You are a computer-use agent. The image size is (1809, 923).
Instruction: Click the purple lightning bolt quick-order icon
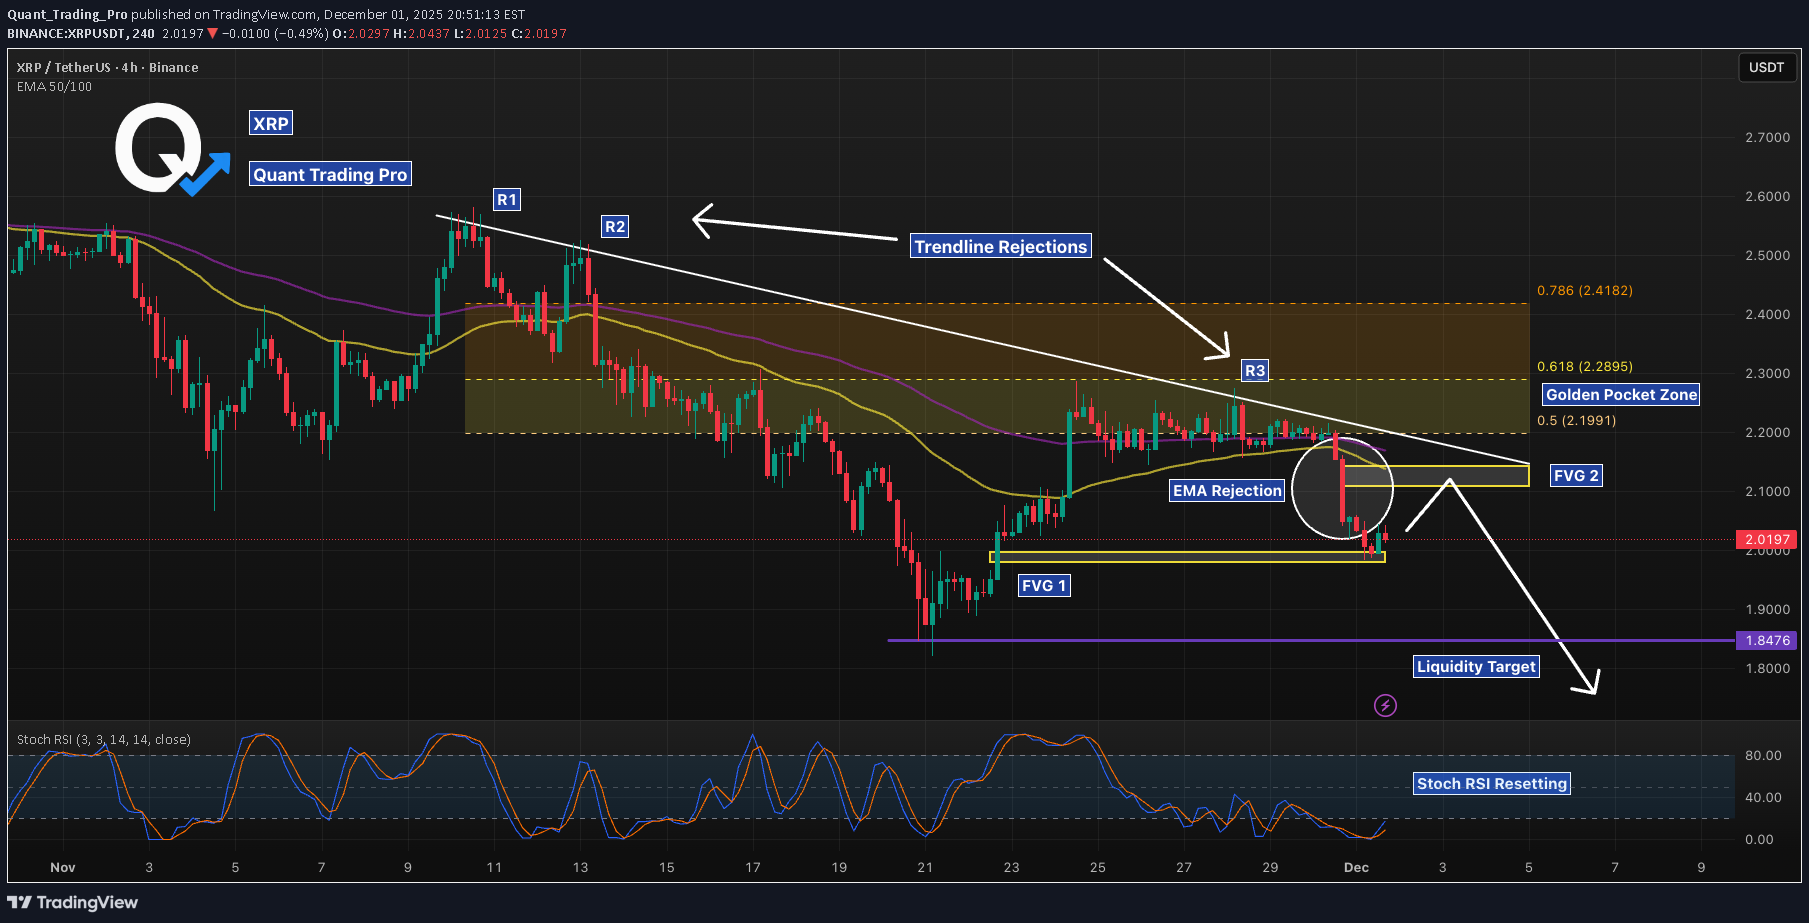tap(1385, 705)
